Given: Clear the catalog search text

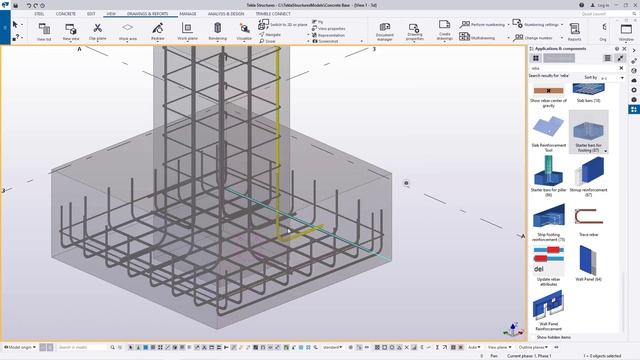Looking at the screenshot, I should tap(621, 68).
